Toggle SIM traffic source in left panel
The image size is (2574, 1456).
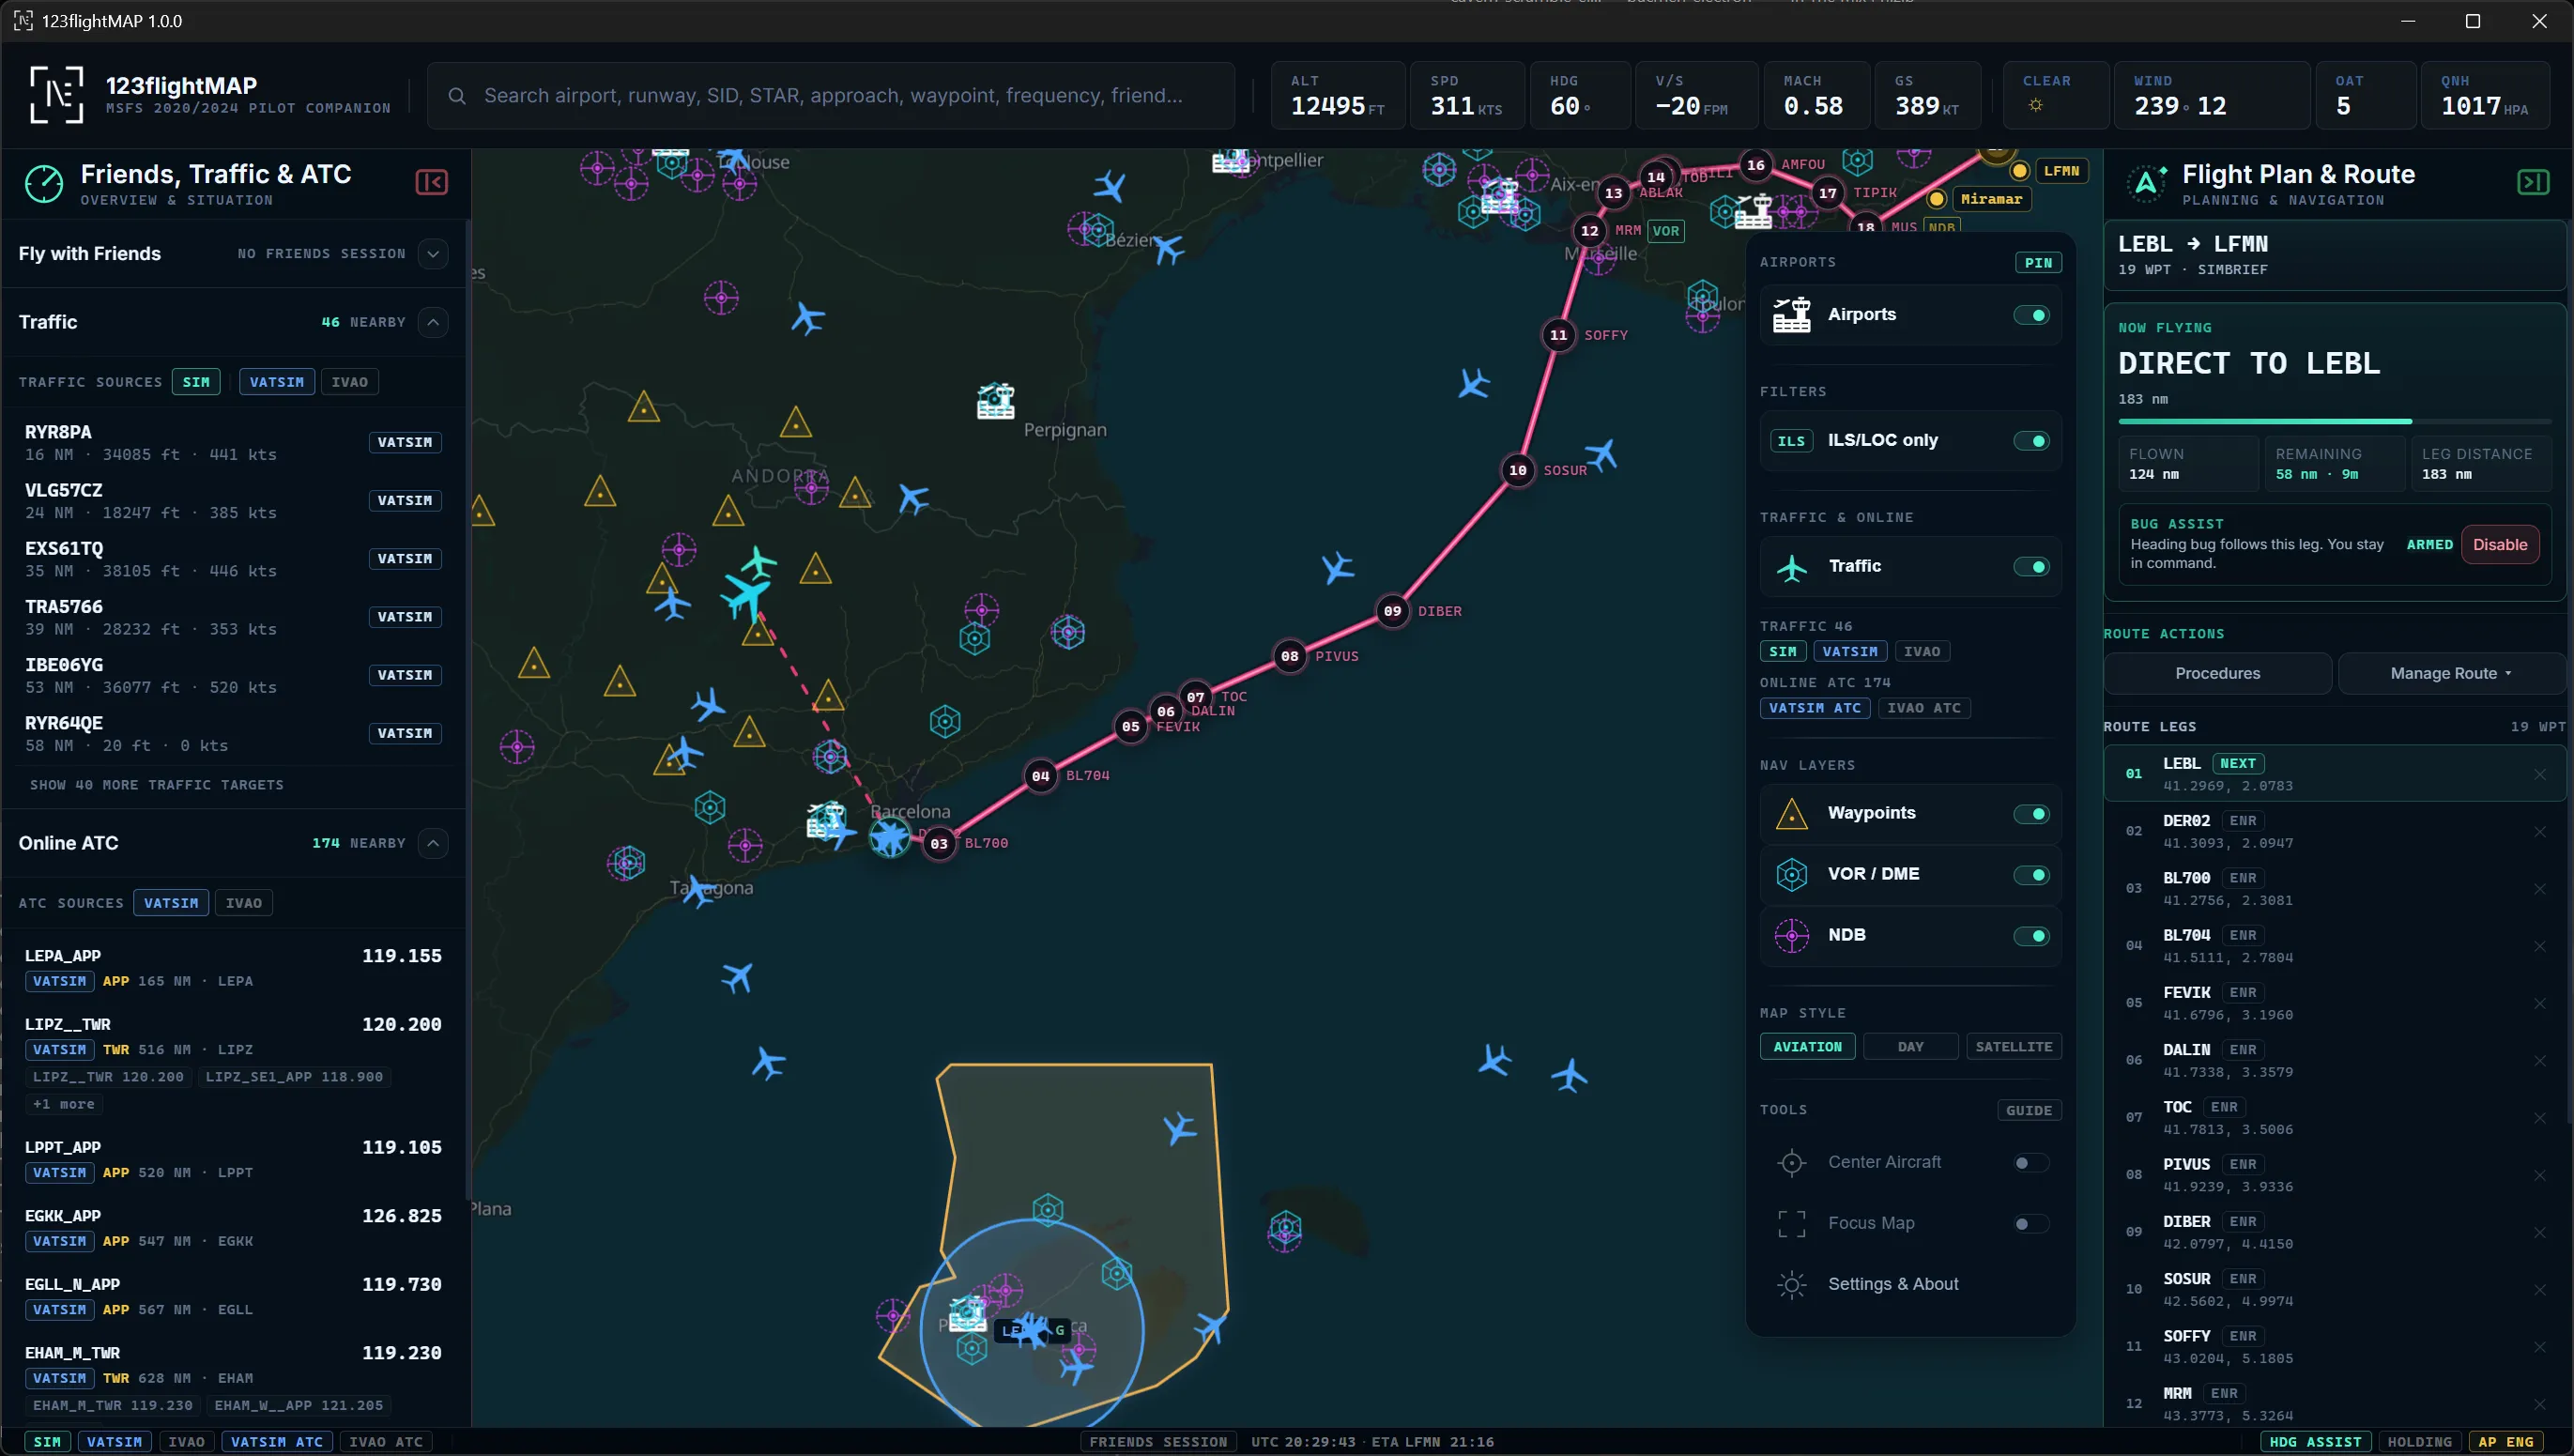pyautogui.click(x=196, y=382)
